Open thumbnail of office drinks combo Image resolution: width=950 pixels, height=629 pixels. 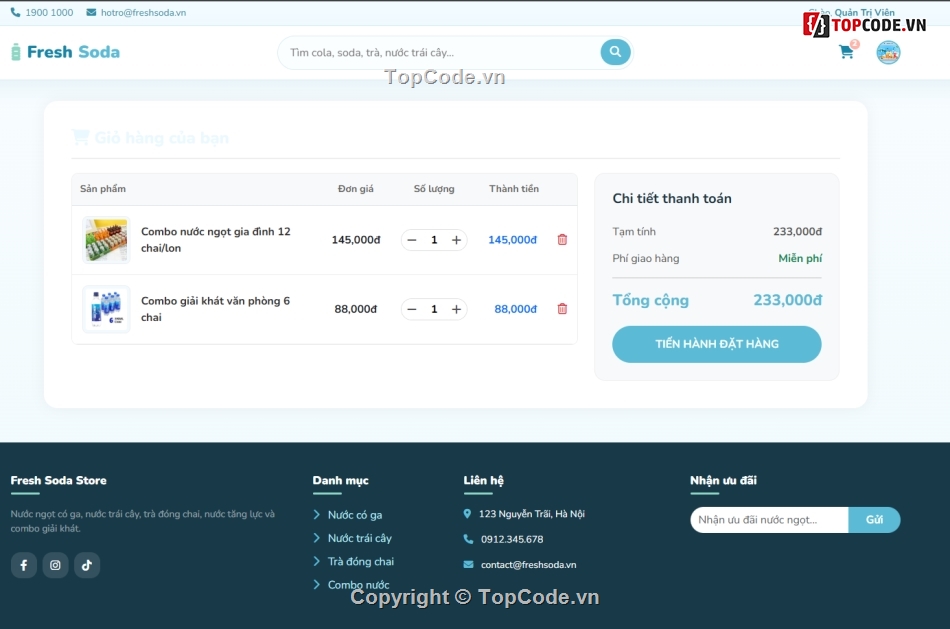tap(106, 309)
